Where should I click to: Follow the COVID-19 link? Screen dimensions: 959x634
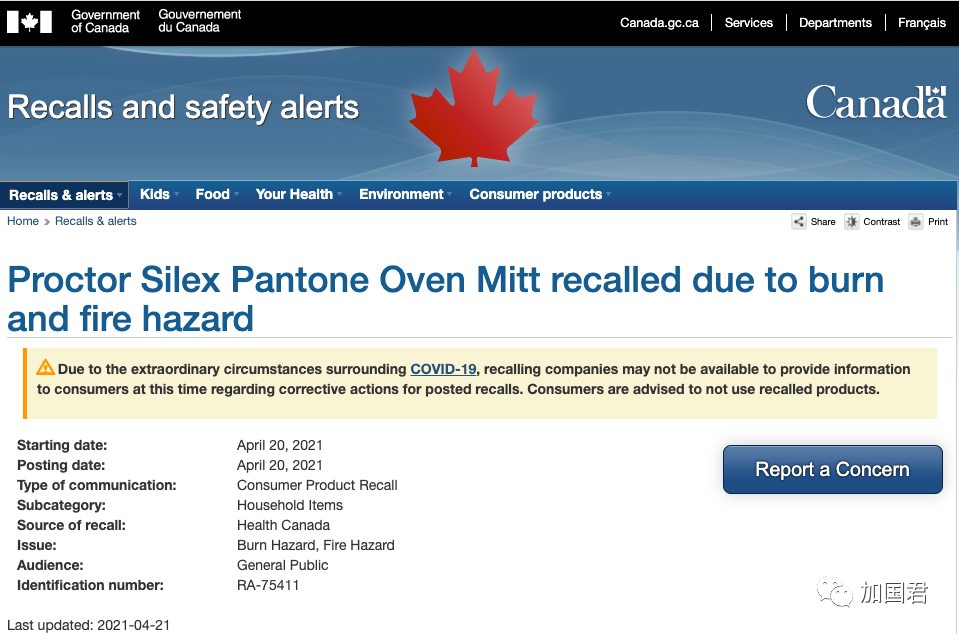click(x=443, y=369)
